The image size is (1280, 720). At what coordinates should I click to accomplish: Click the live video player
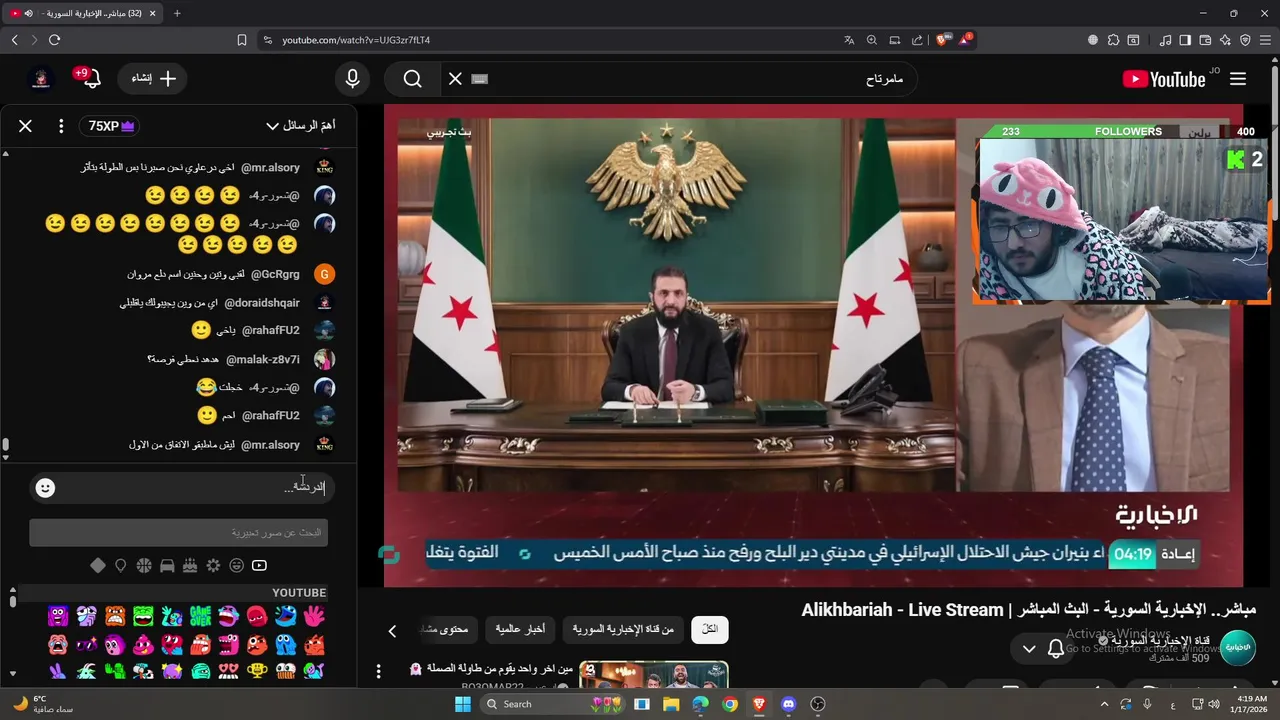[x=814, y=346]
